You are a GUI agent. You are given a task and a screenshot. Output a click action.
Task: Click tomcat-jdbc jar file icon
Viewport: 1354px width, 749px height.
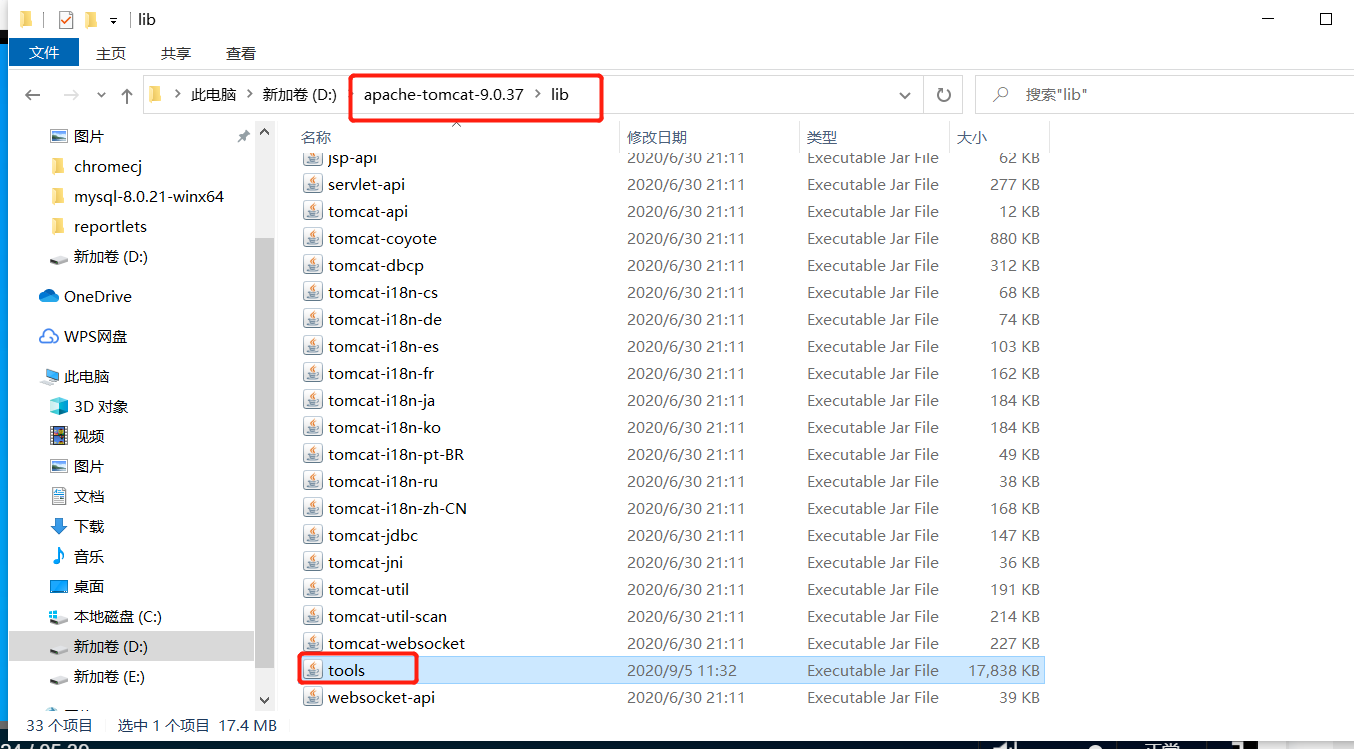tap(313, 535)
